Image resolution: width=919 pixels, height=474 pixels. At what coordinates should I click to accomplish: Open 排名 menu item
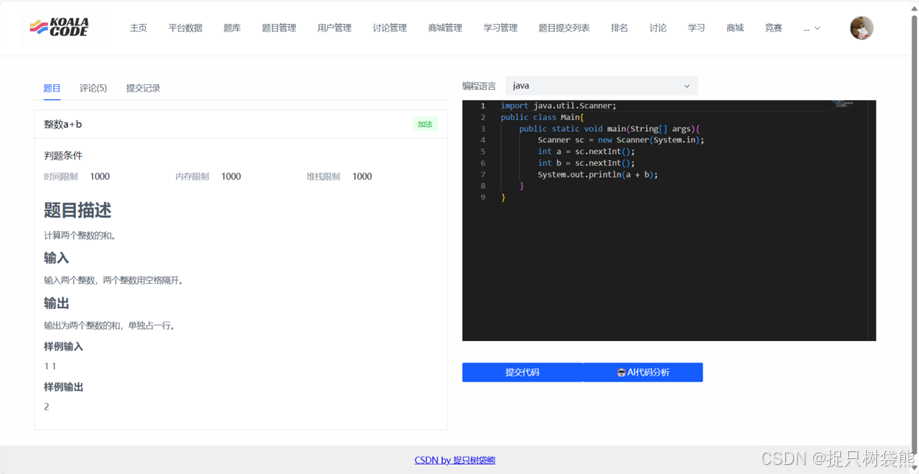[x=620, y=28]
